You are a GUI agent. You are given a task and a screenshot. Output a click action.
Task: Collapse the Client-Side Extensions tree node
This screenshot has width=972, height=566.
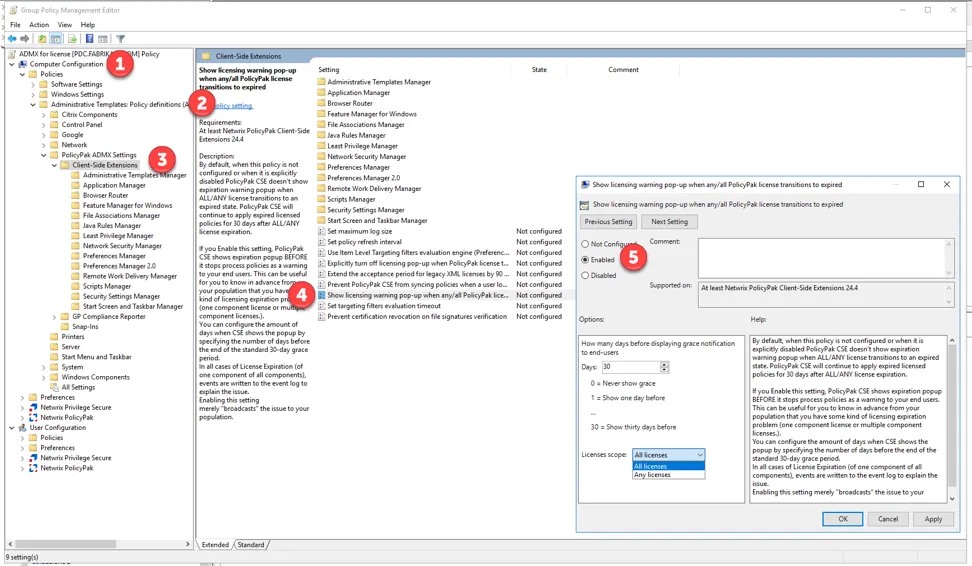tap(54, 165)
